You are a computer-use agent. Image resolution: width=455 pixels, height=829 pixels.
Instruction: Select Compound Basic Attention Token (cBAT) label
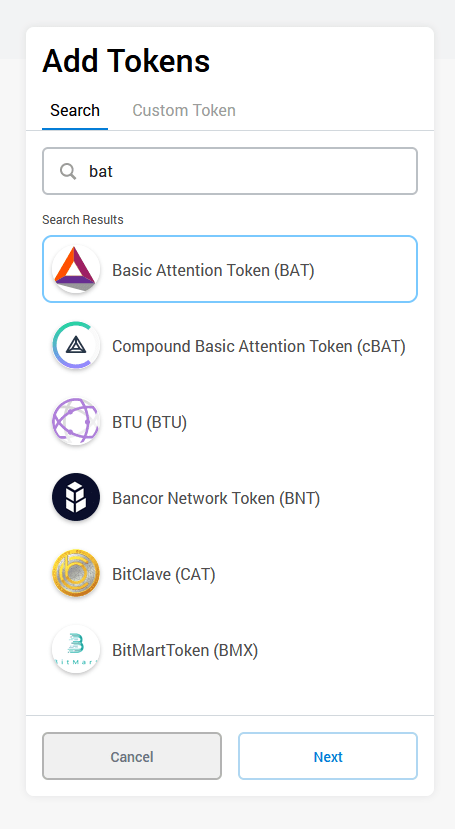click(259, 346)
